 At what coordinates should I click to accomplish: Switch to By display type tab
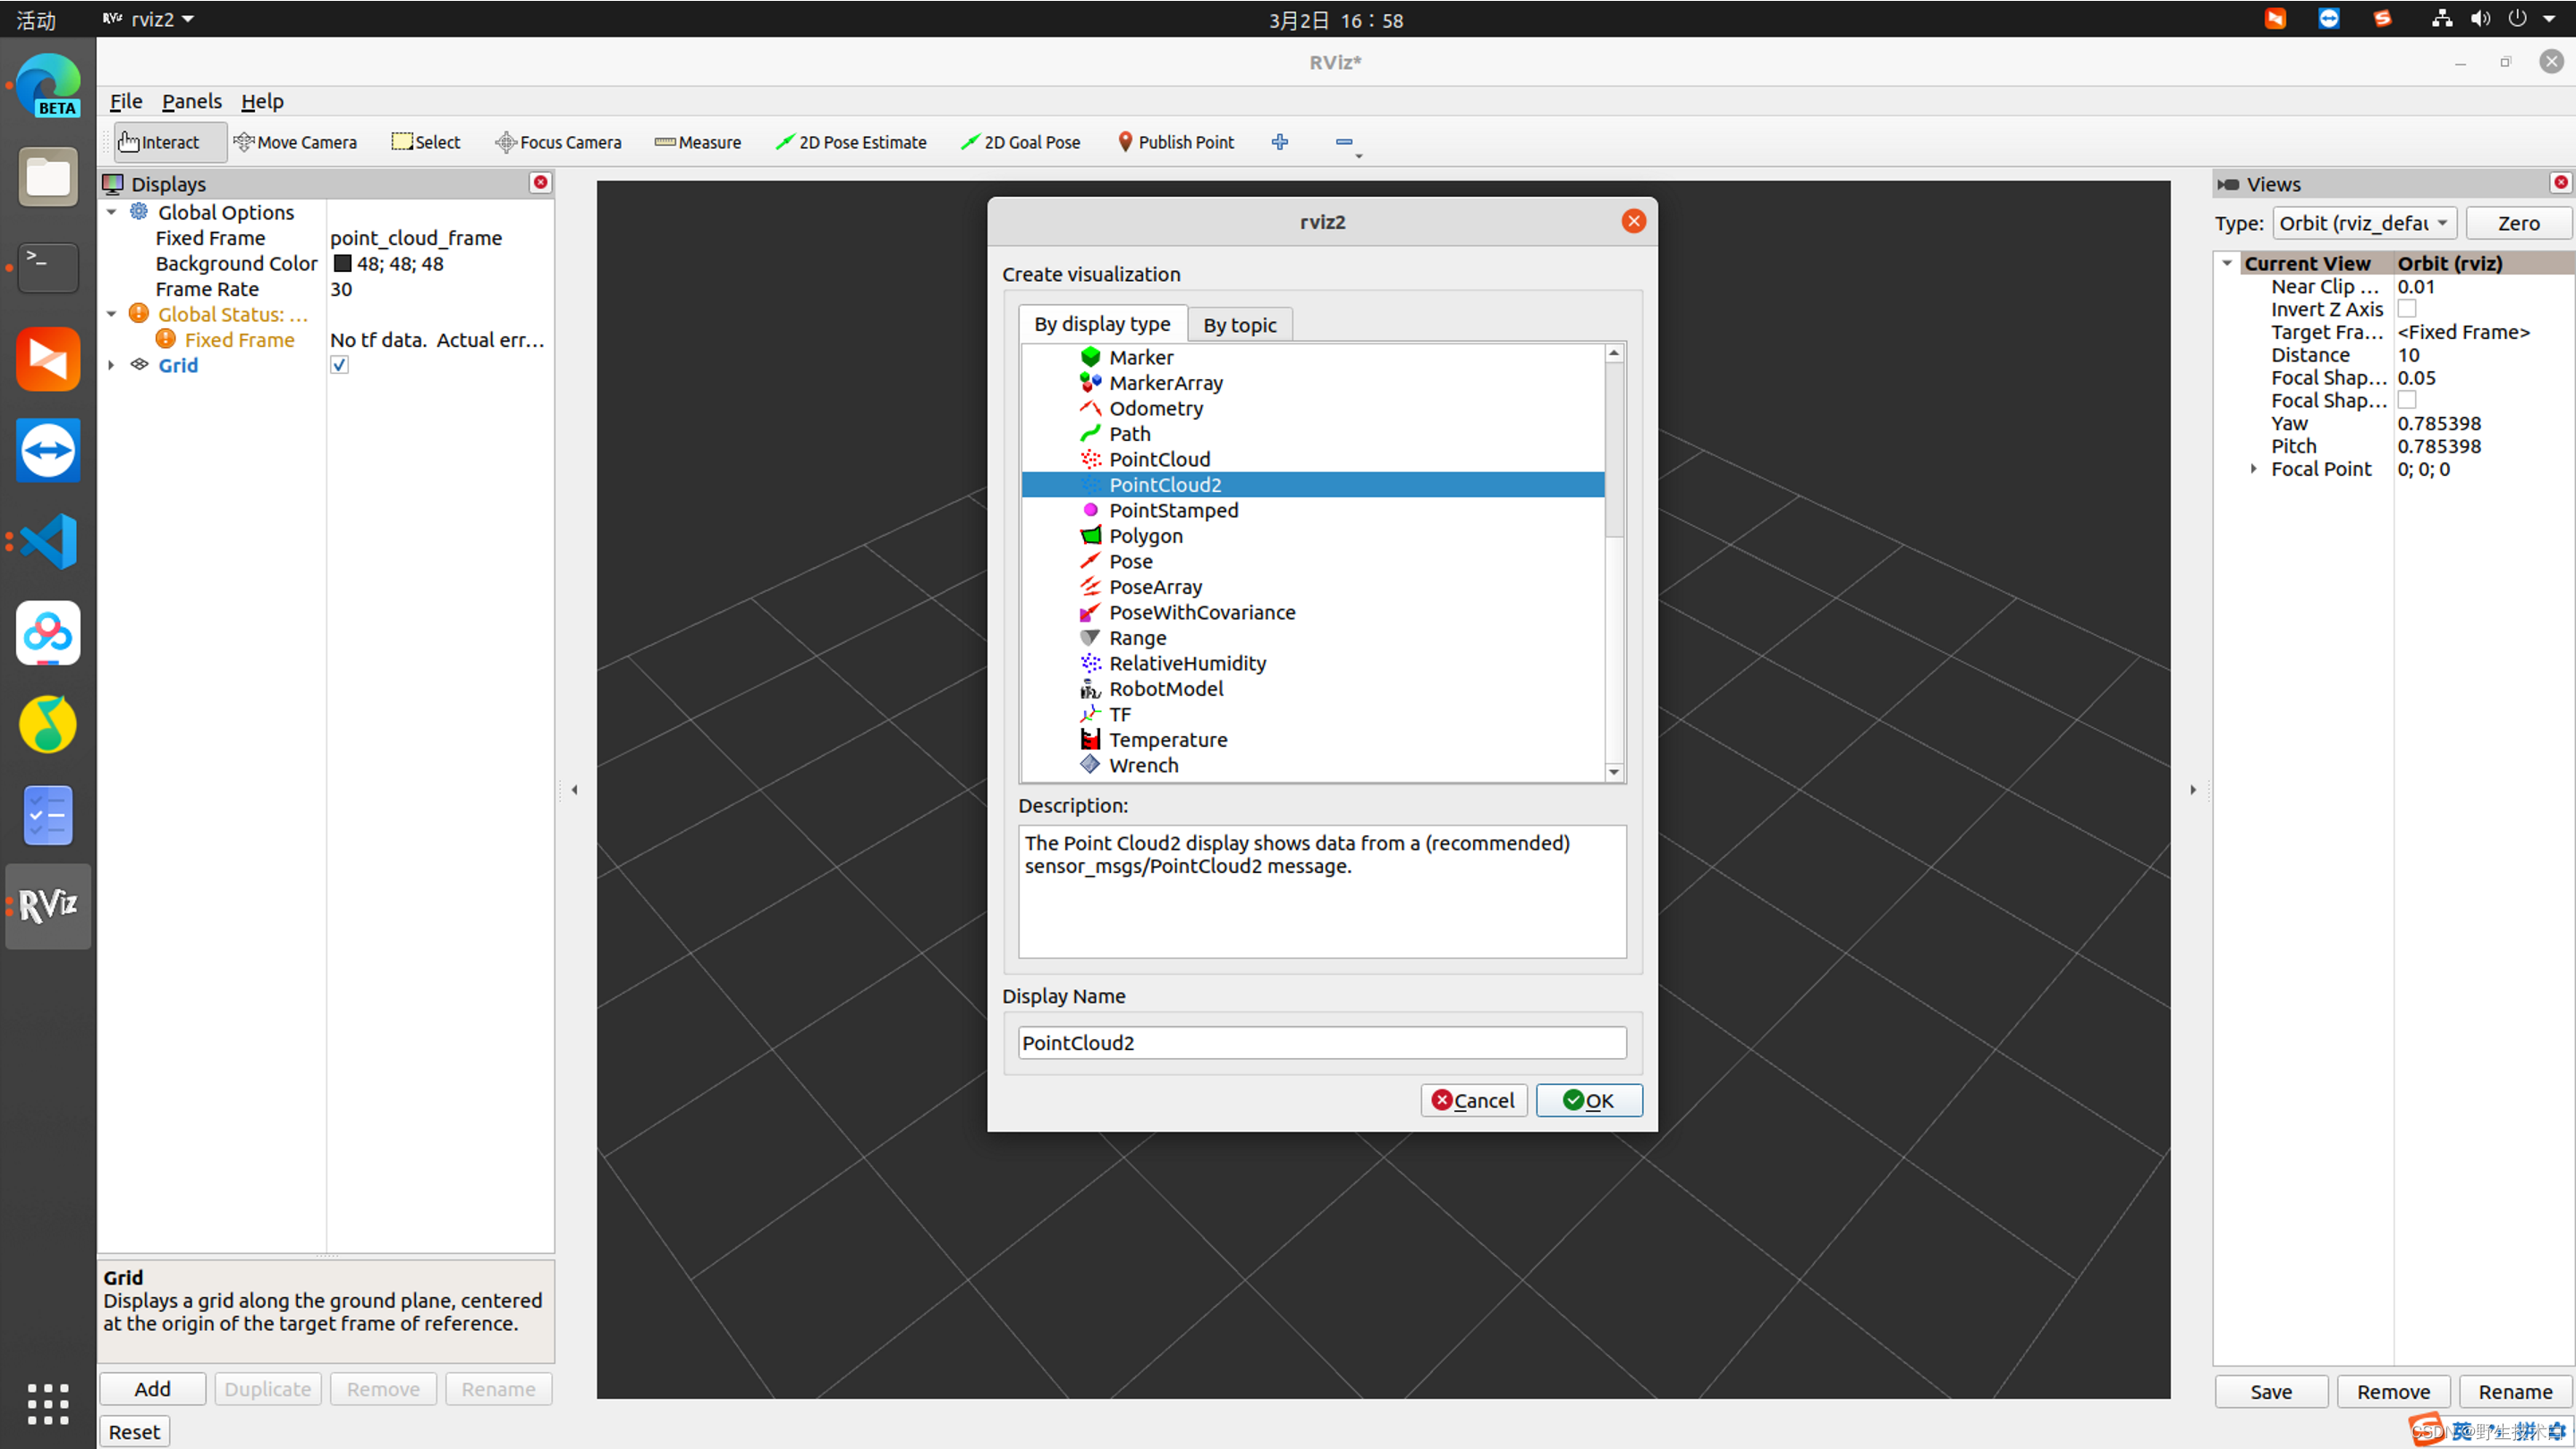tap(1100, 324)
